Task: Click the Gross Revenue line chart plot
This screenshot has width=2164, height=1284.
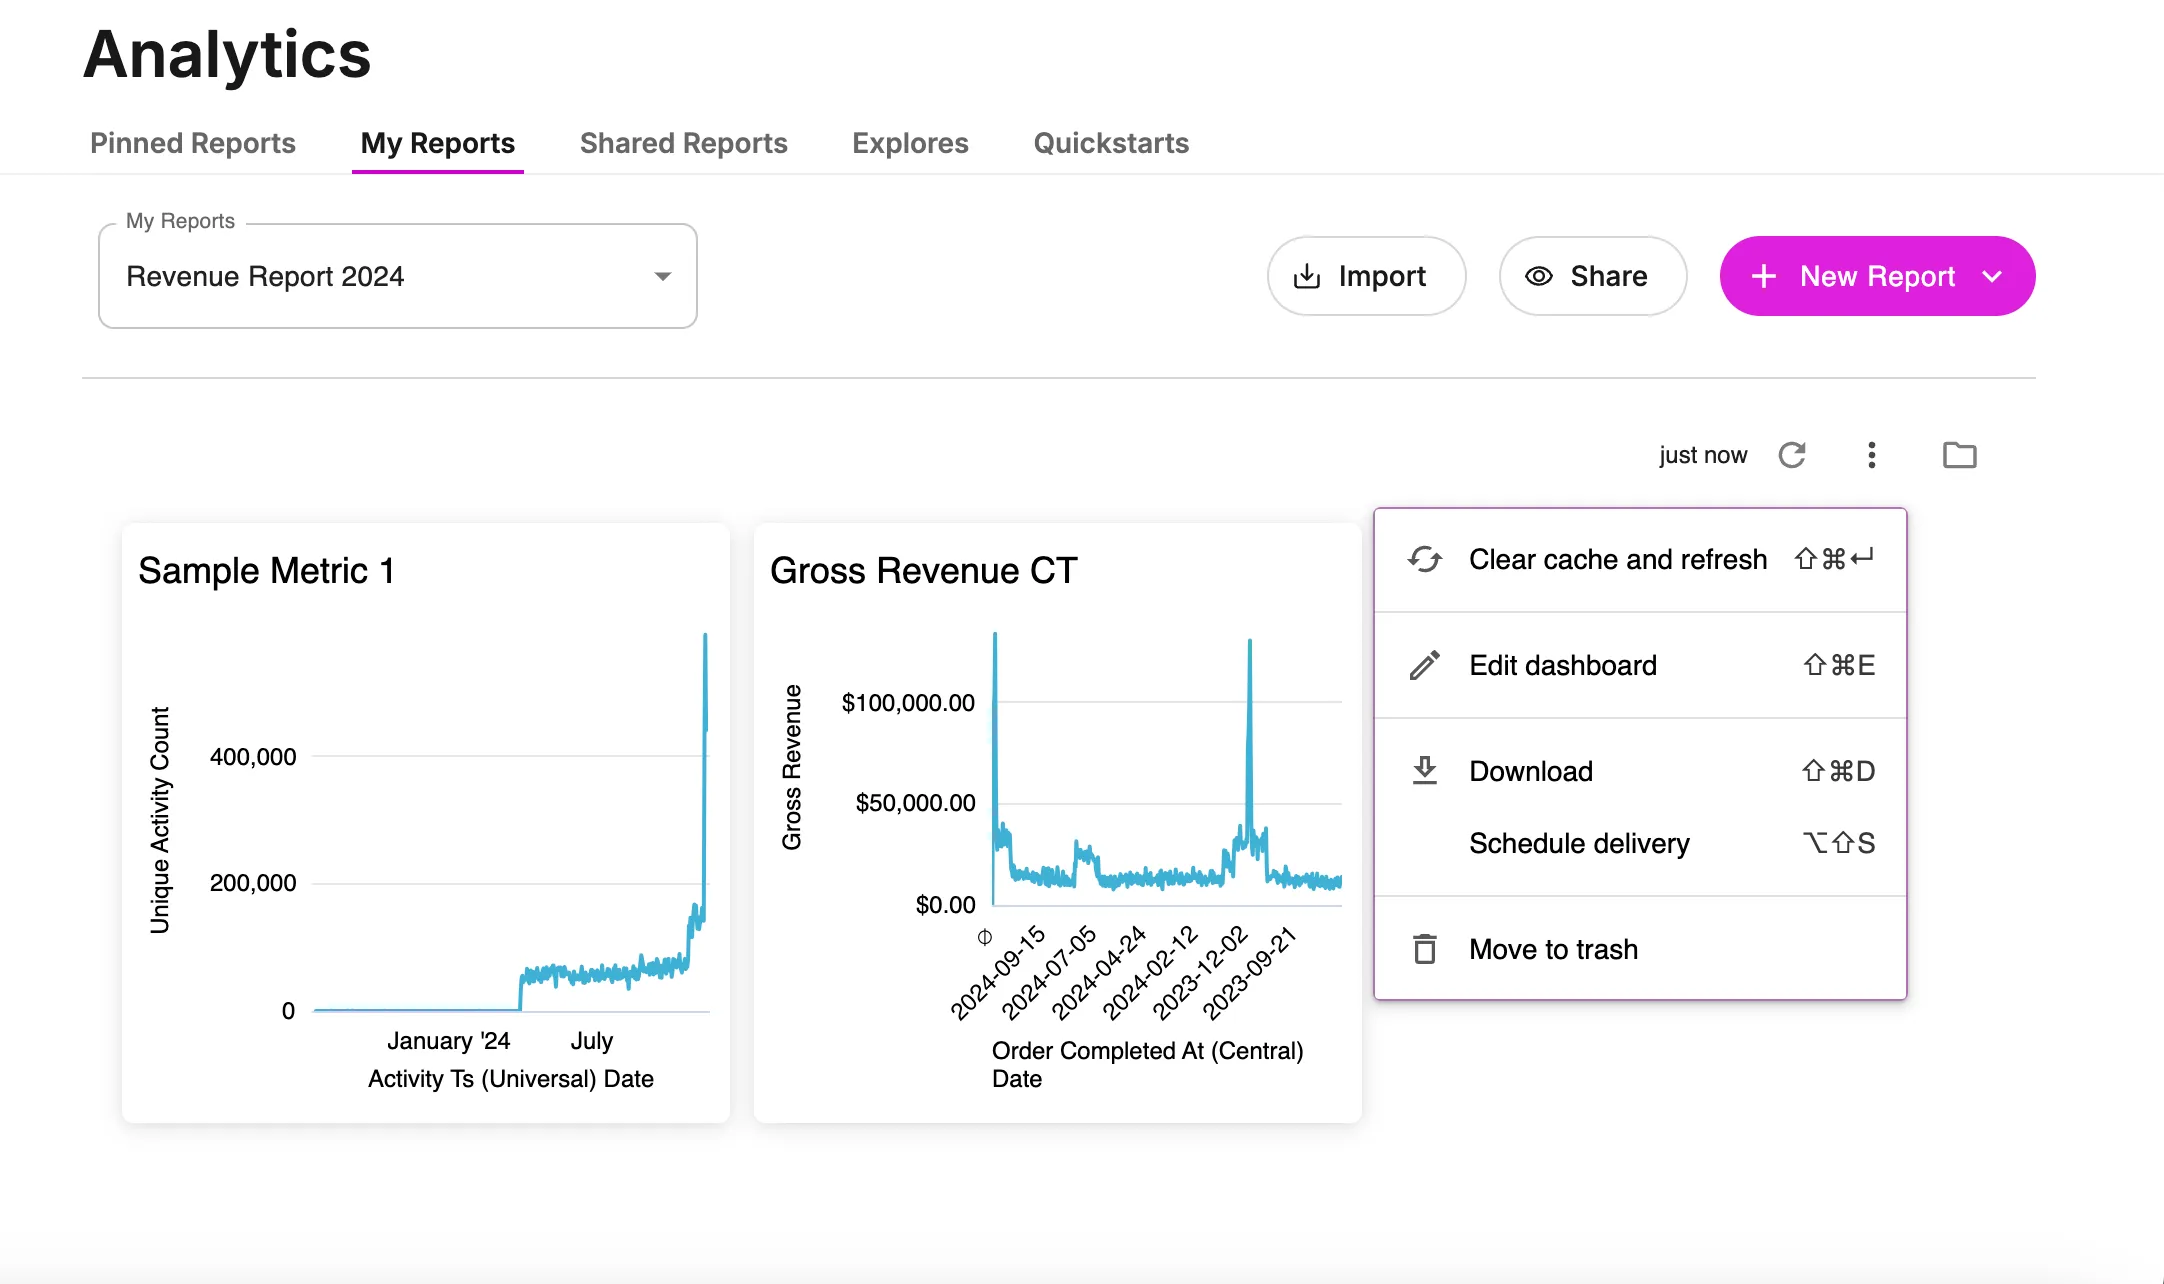Action: (x=1167, y=768)
